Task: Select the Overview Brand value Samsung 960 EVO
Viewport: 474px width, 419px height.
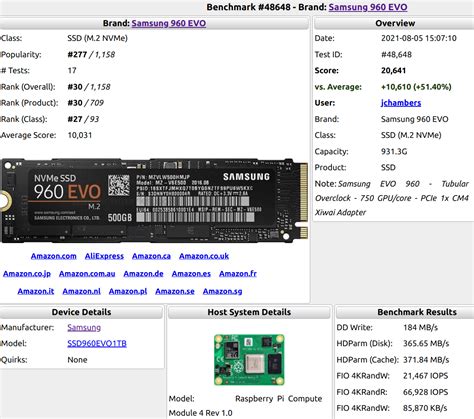Action: click(415, 119)
